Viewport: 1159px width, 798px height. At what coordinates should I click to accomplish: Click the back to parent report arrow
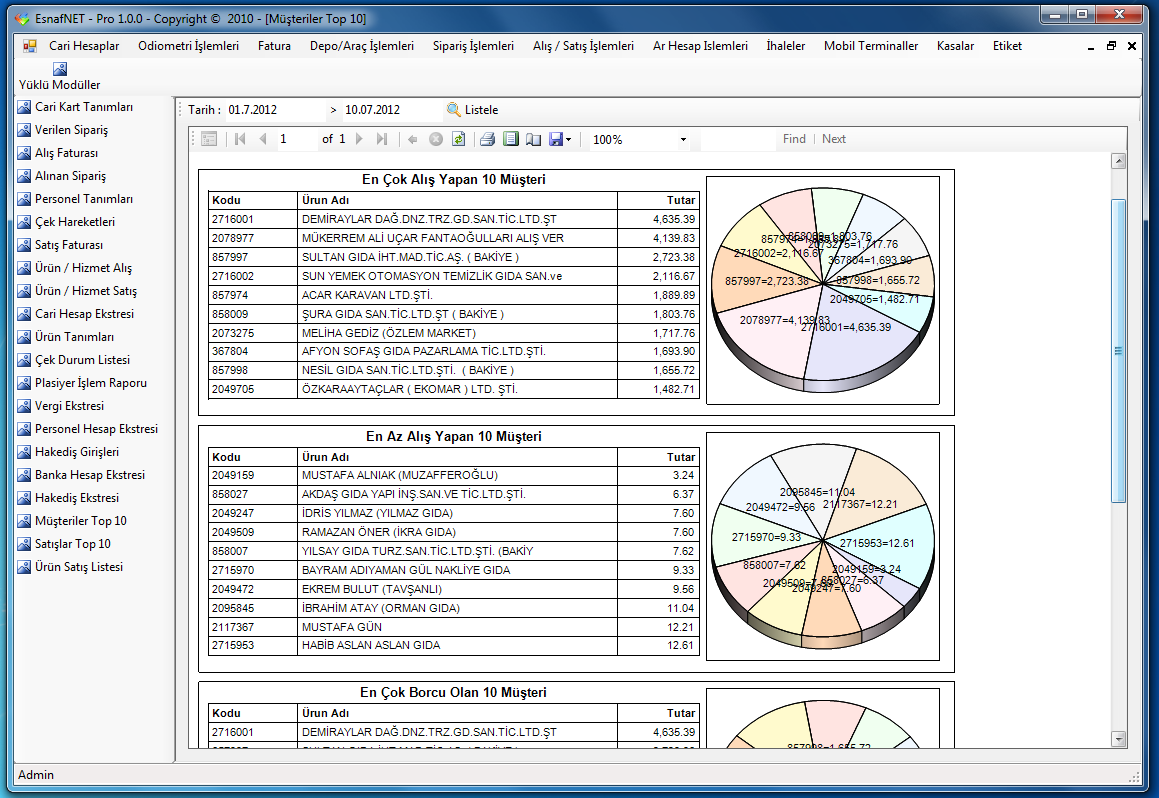tap(412, 139)
